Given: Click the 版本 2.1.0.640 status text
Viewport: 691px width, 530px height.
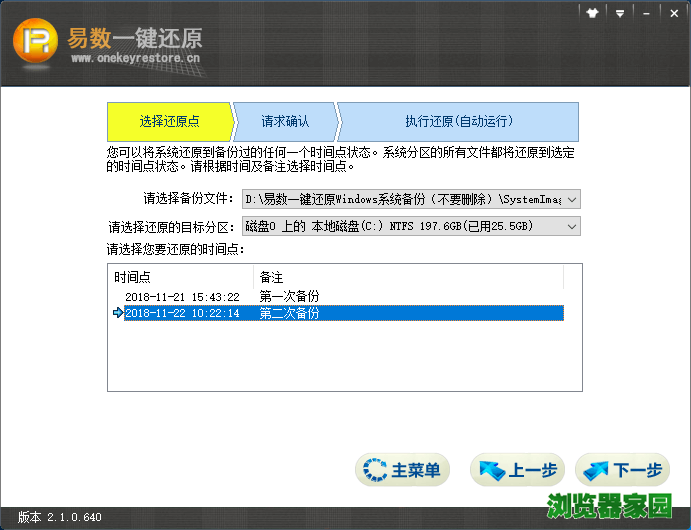Looking at the screenshot, I should pyautogui.click(x=59, y=517).
